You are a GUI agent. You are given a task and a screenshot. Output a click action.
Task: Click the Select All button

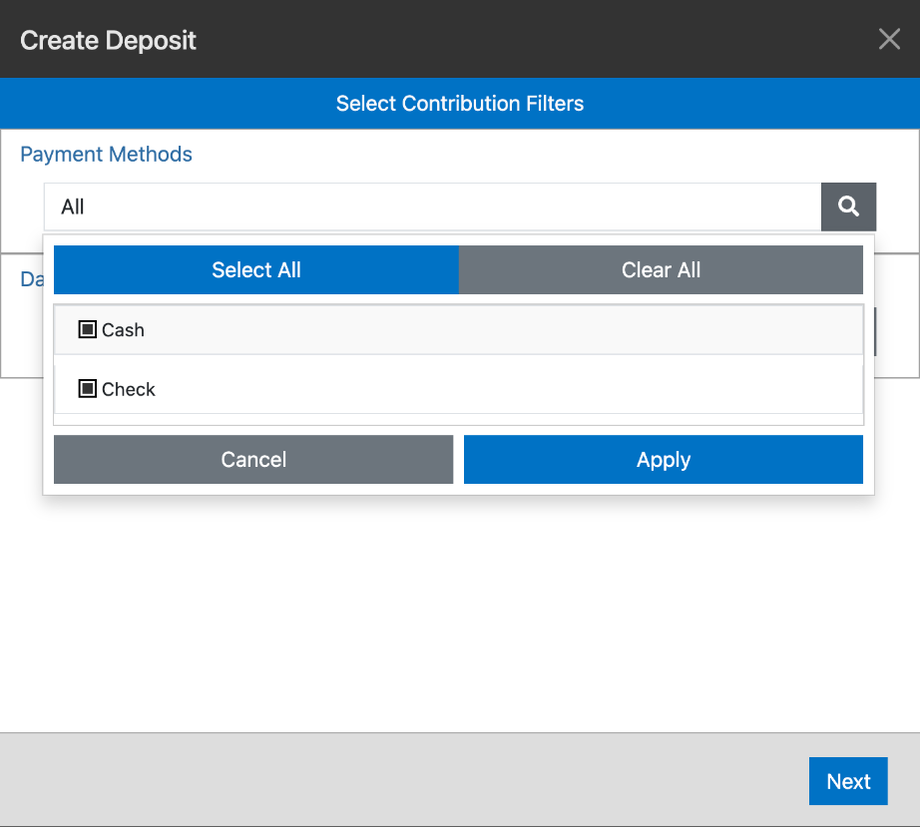[256, 270]
